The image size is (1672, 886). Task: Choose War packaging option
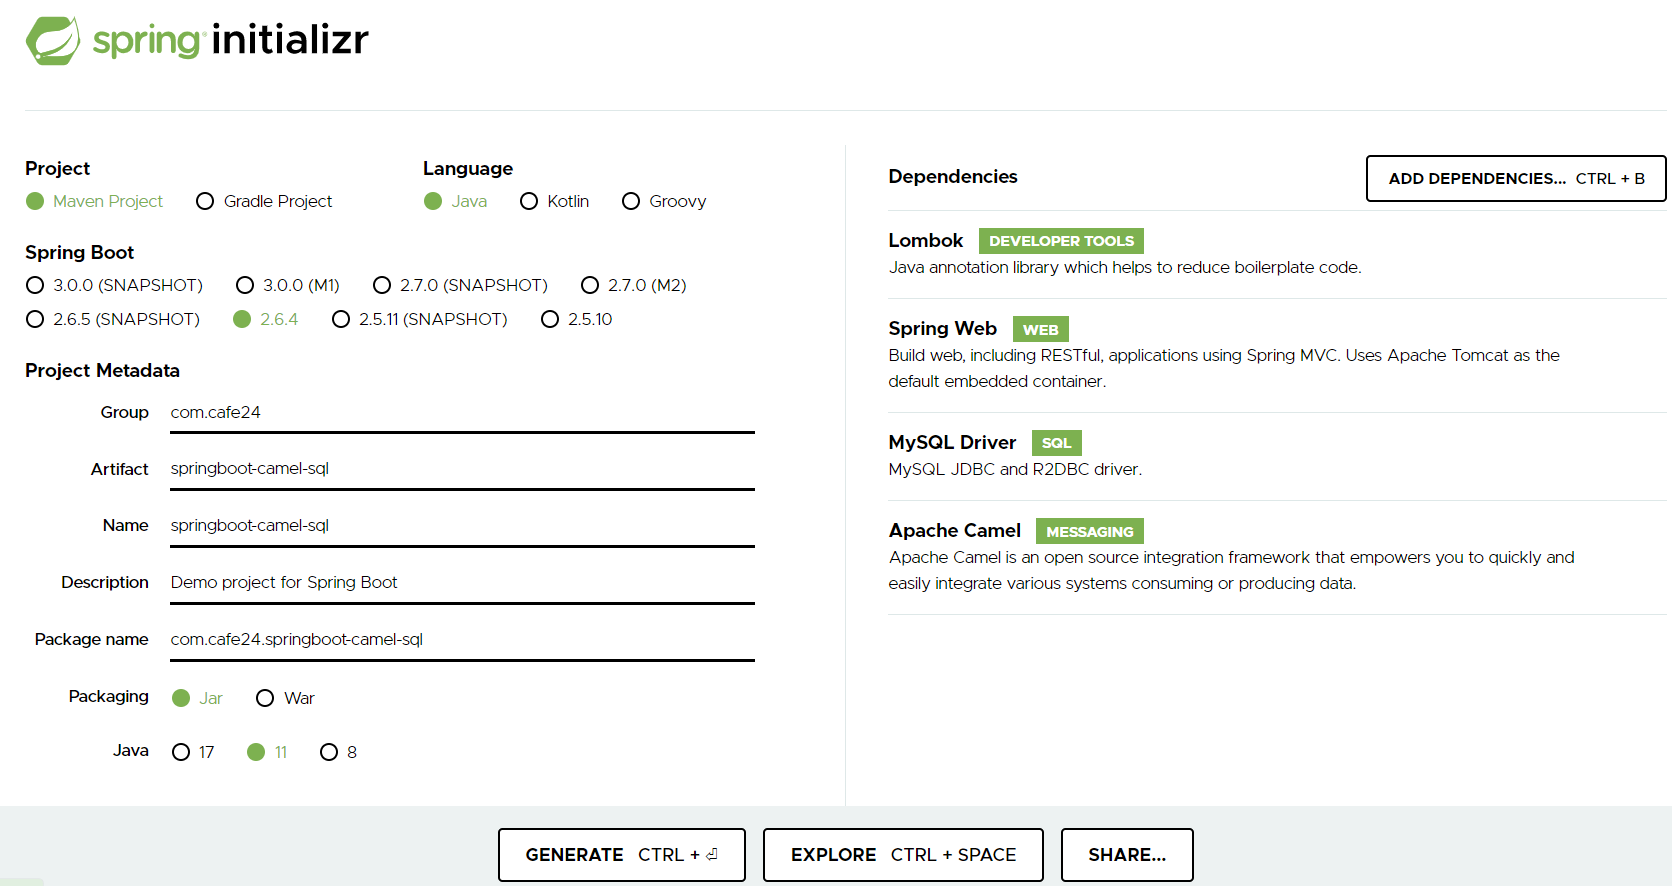pos(285,698)
